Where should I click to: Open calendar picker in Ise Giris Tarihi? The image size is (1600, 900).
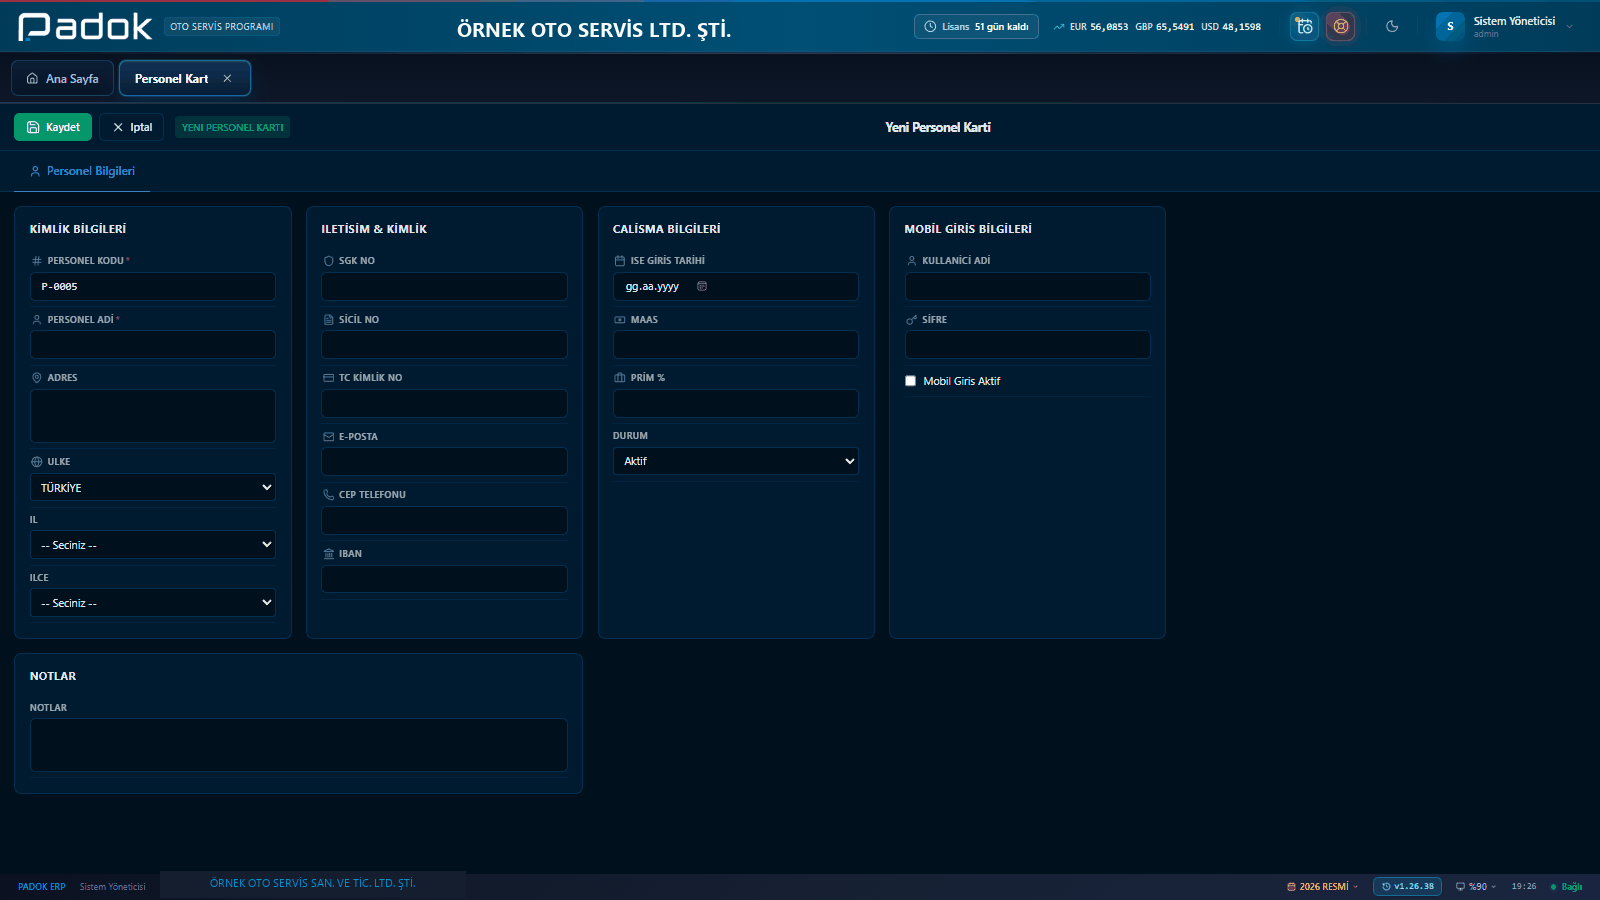(x=702, y=286)
